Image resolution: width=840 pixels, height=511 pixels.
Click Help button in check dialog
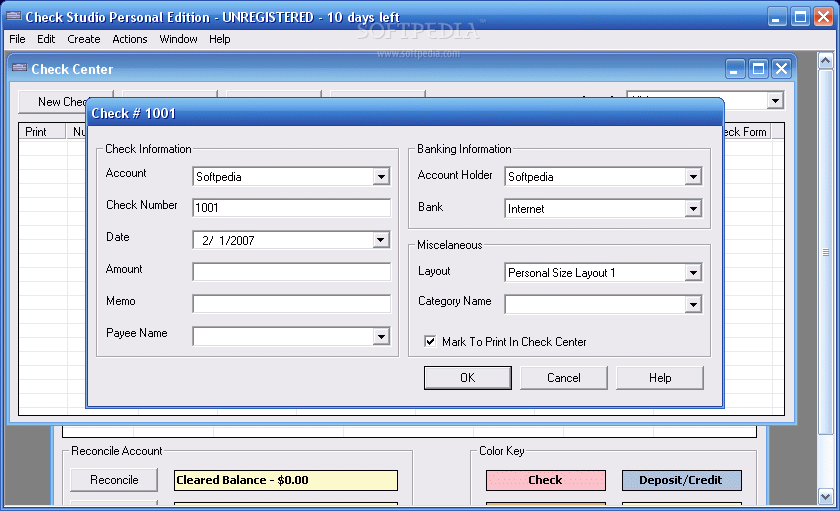pos(660,378)
